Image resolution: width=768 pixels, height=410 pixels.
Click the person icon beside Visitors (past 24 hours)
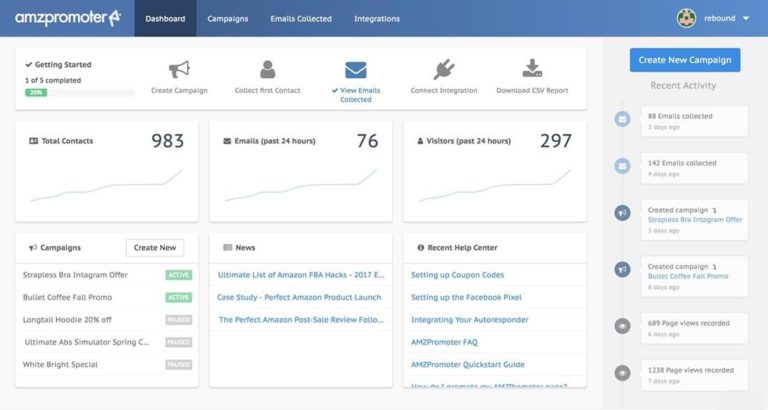[420, 141]
